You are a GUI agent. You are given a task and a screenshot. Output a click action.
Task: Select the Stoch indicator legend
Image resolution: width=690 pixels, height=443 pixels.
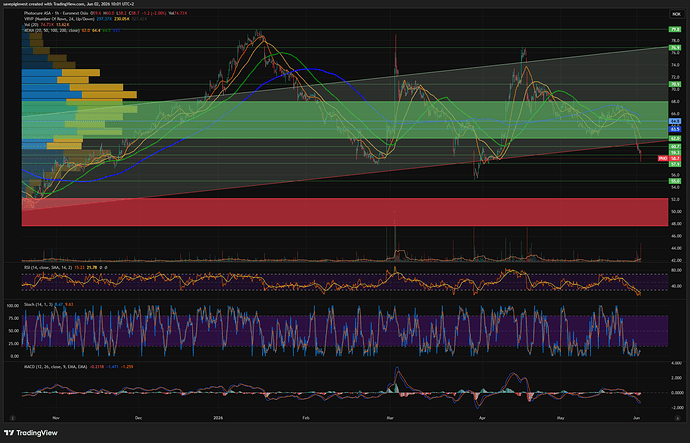pos(49,304)
